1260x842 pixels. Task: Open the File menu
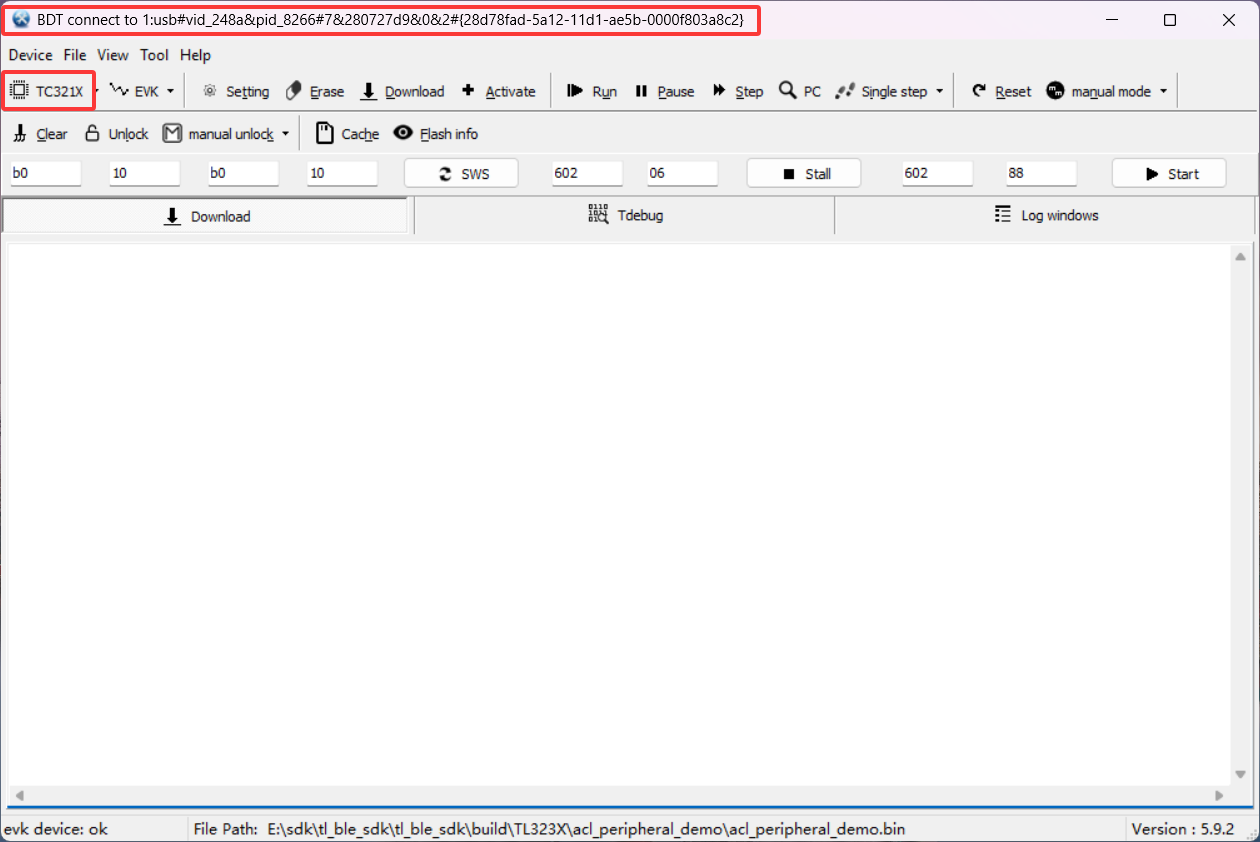(x=75, y=55)
